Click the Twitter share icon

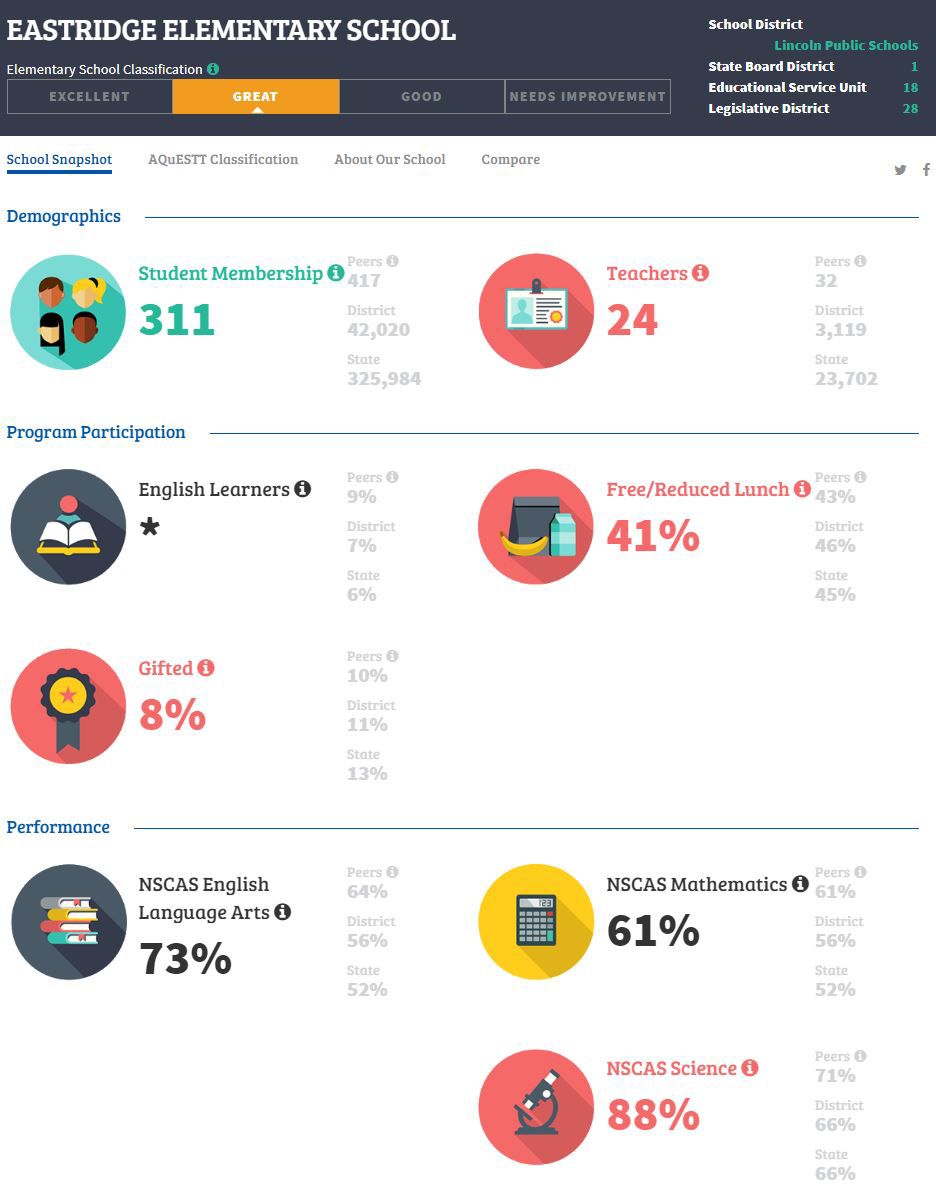(x=900, y=170)
